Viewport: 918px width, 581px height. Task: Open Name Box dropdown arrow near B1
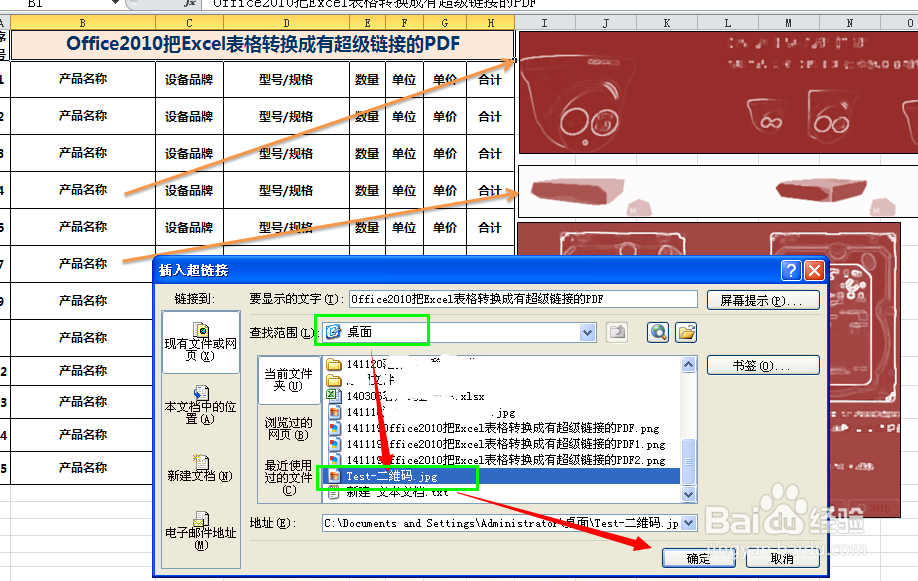click(x=115, y=3)
